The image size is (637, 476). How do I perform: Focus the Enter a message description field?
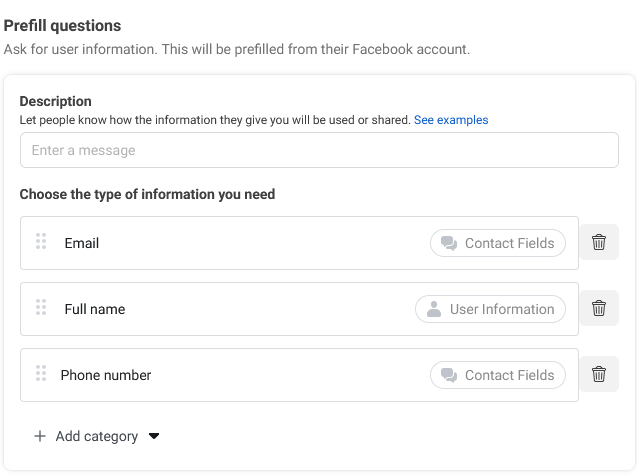coord(319,150)
